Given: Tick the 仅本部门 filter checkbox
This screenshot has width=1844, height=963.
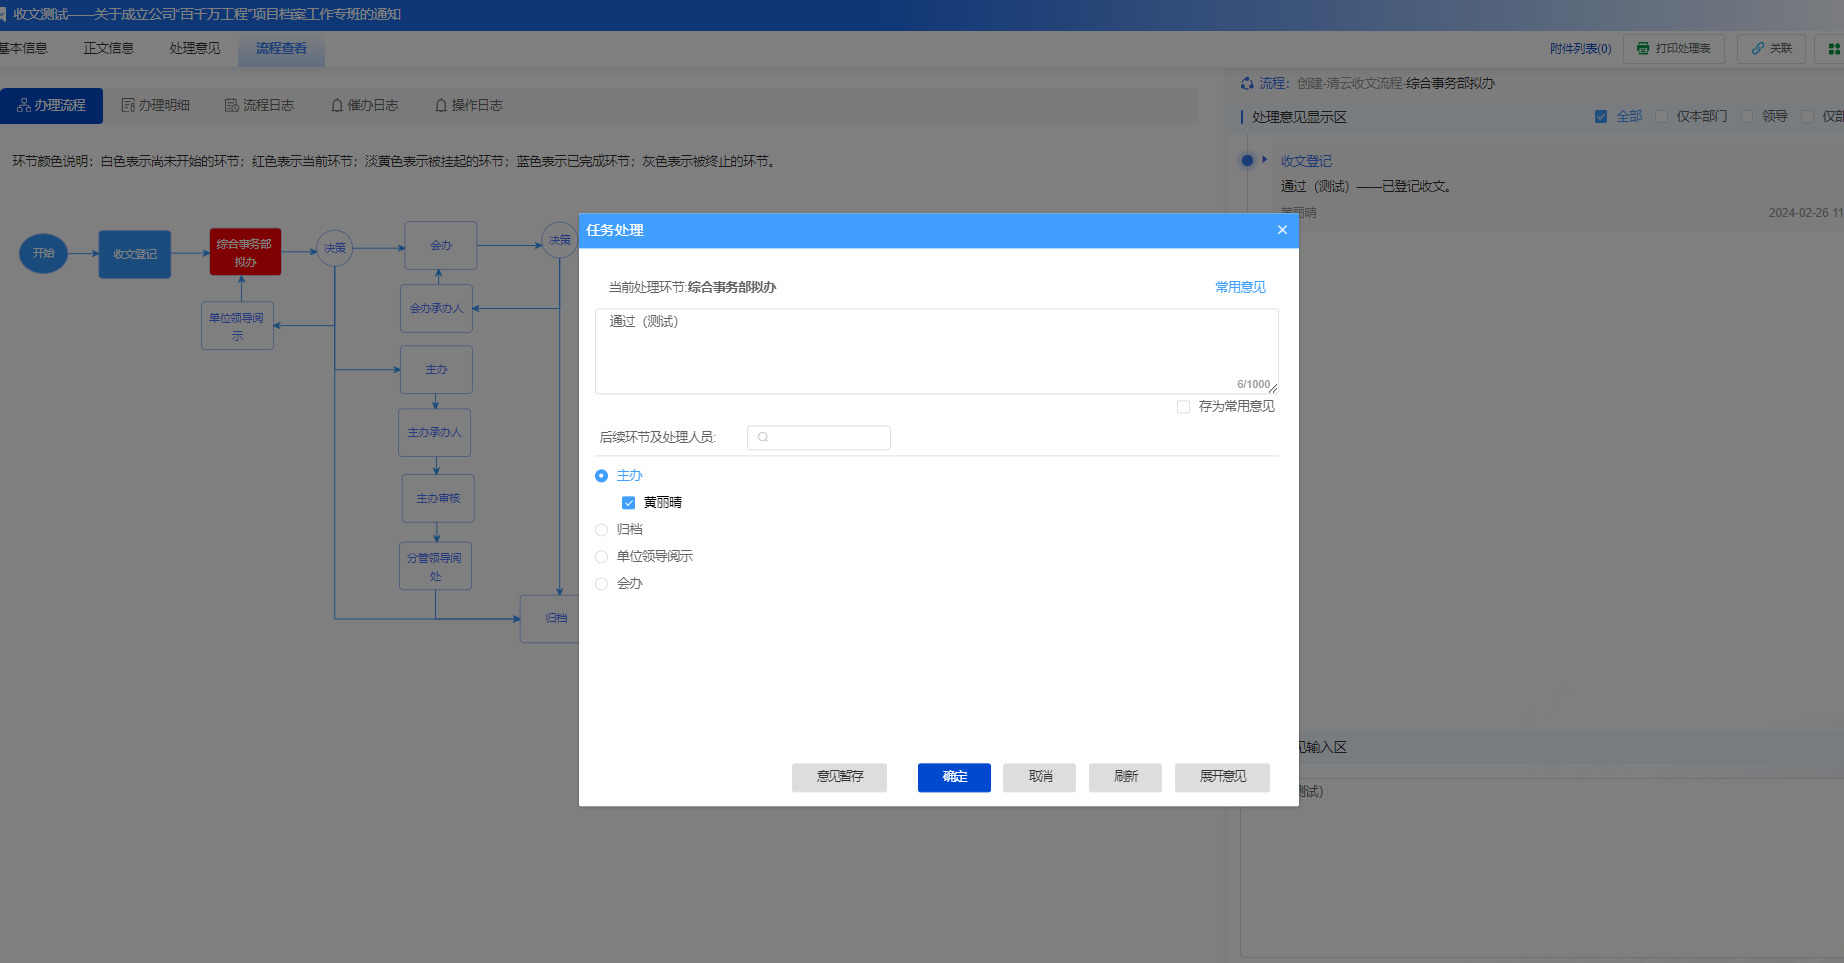Looking at the screenshot, I should click(x=1661, y=117).
